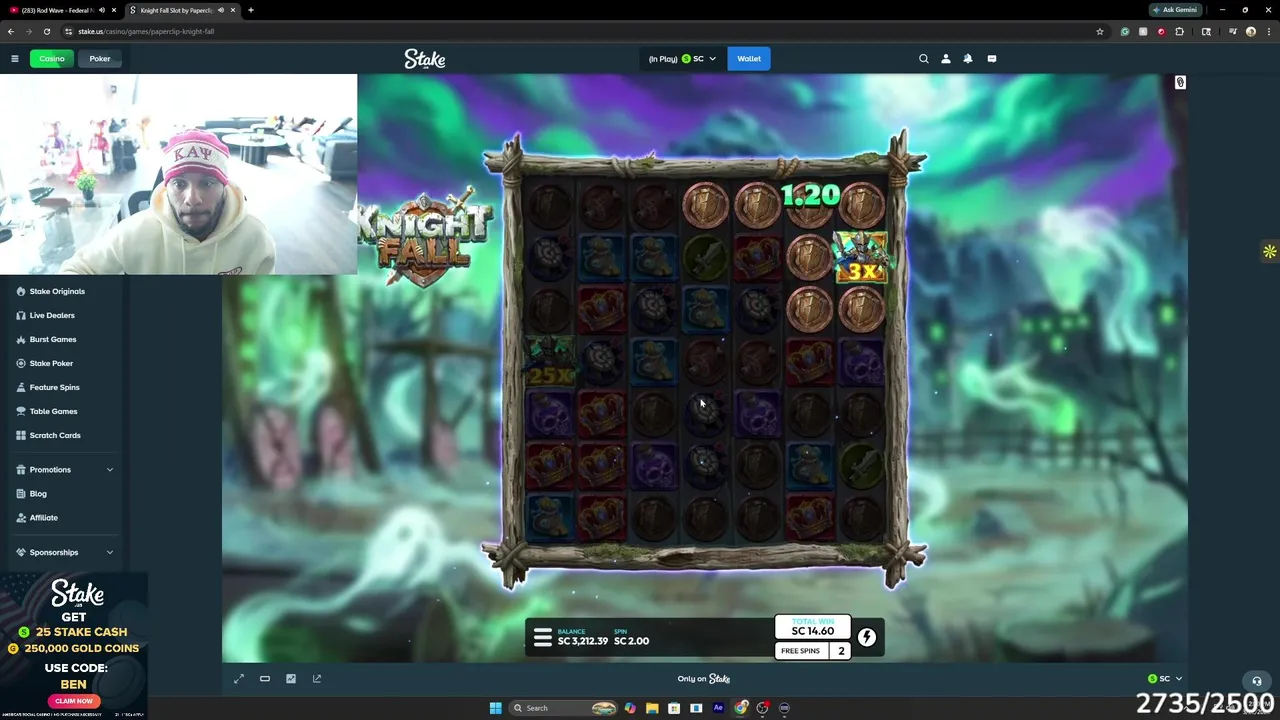Click the Windows taskbar search box
Viewport: 1280px width, 720px height.
coord(565,708)
